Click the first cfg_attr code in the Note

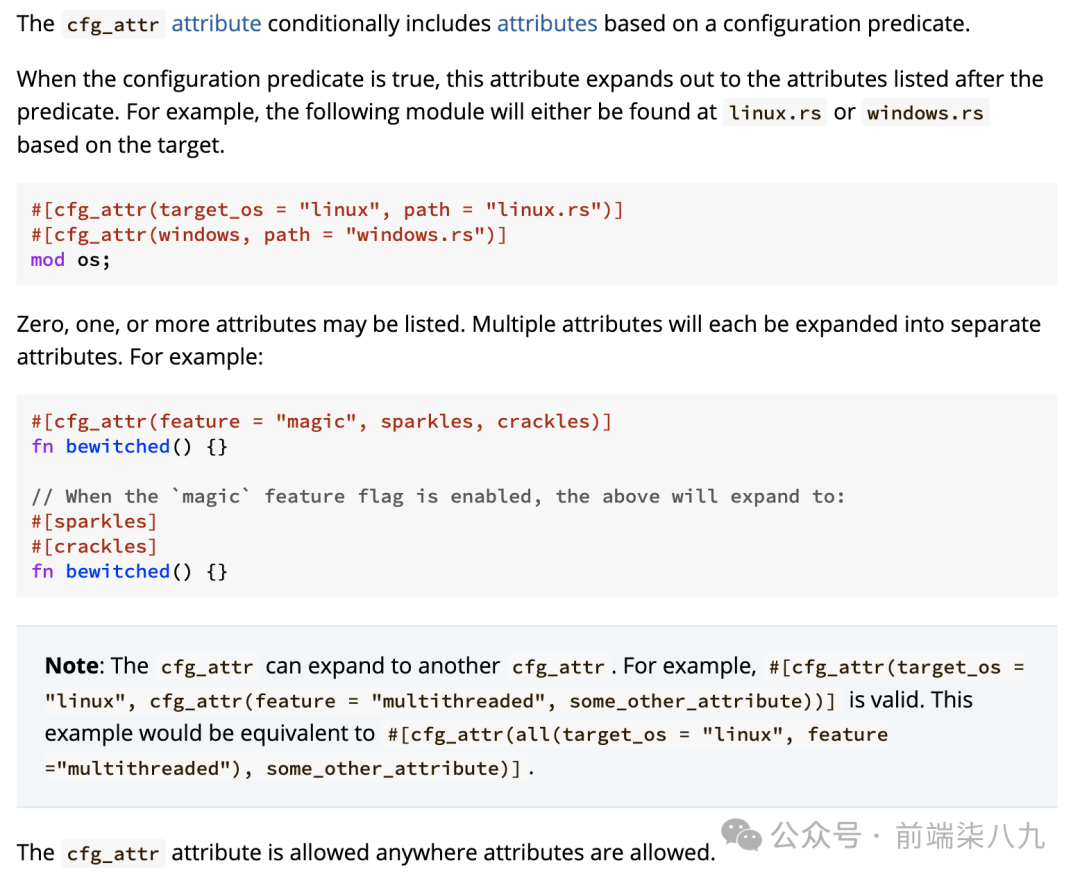tap(207, 667)
